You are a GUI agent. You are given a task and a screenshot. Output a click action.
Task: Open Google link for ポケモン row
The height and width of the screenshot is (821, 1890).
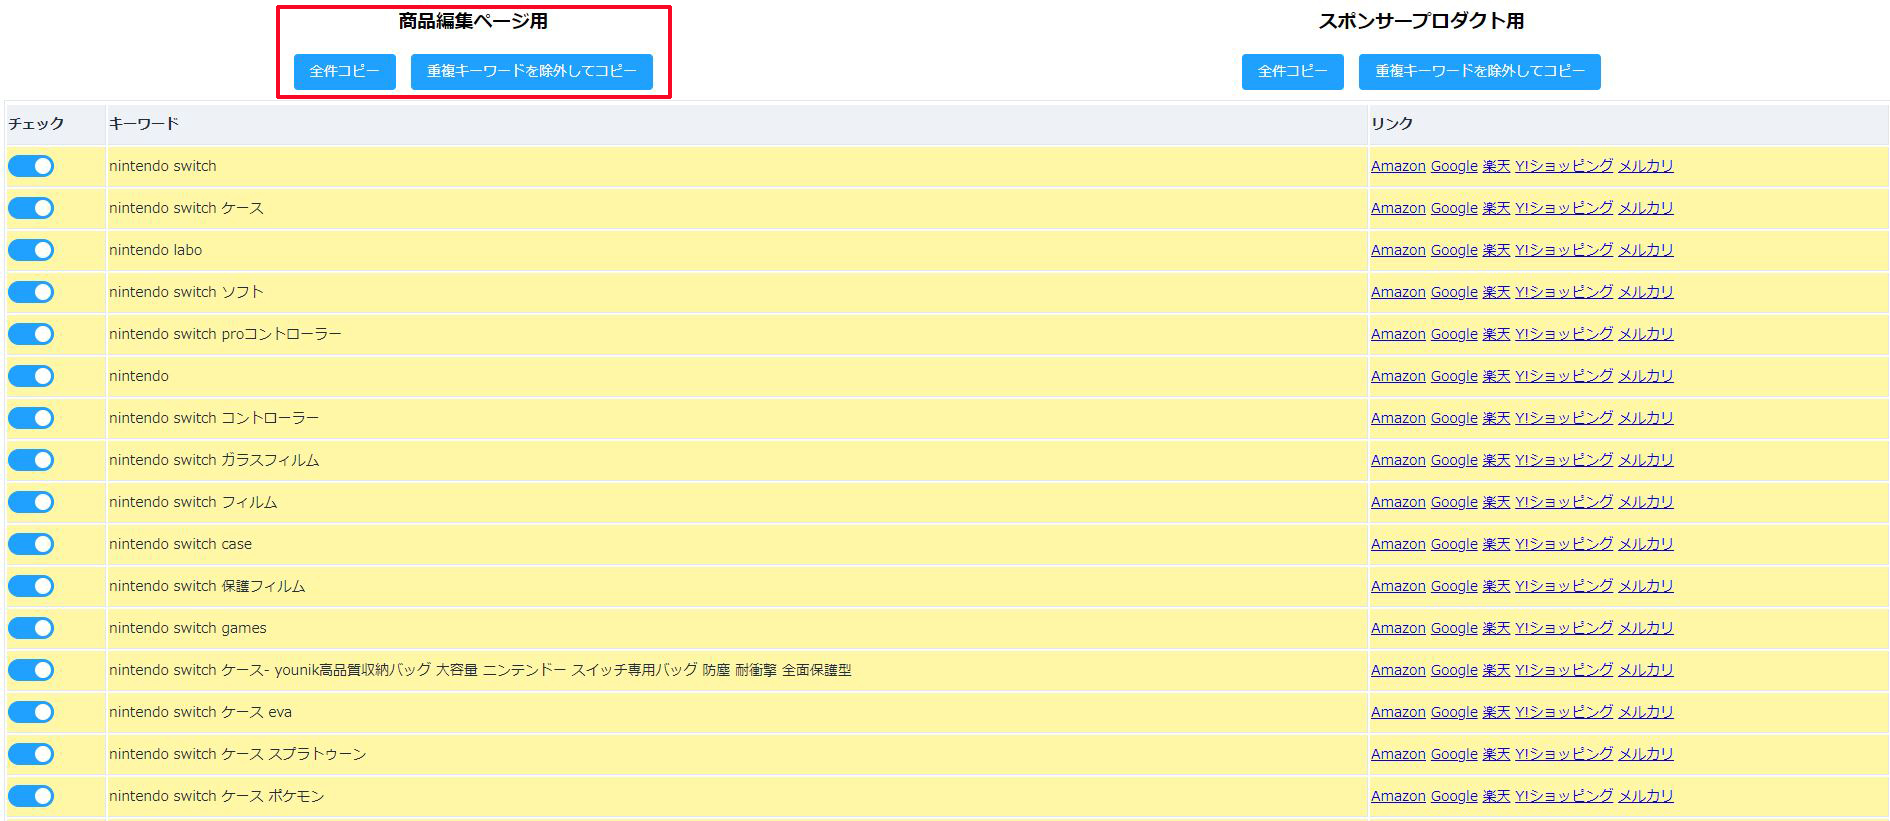pyautogui.click(x=1454, y=796)
